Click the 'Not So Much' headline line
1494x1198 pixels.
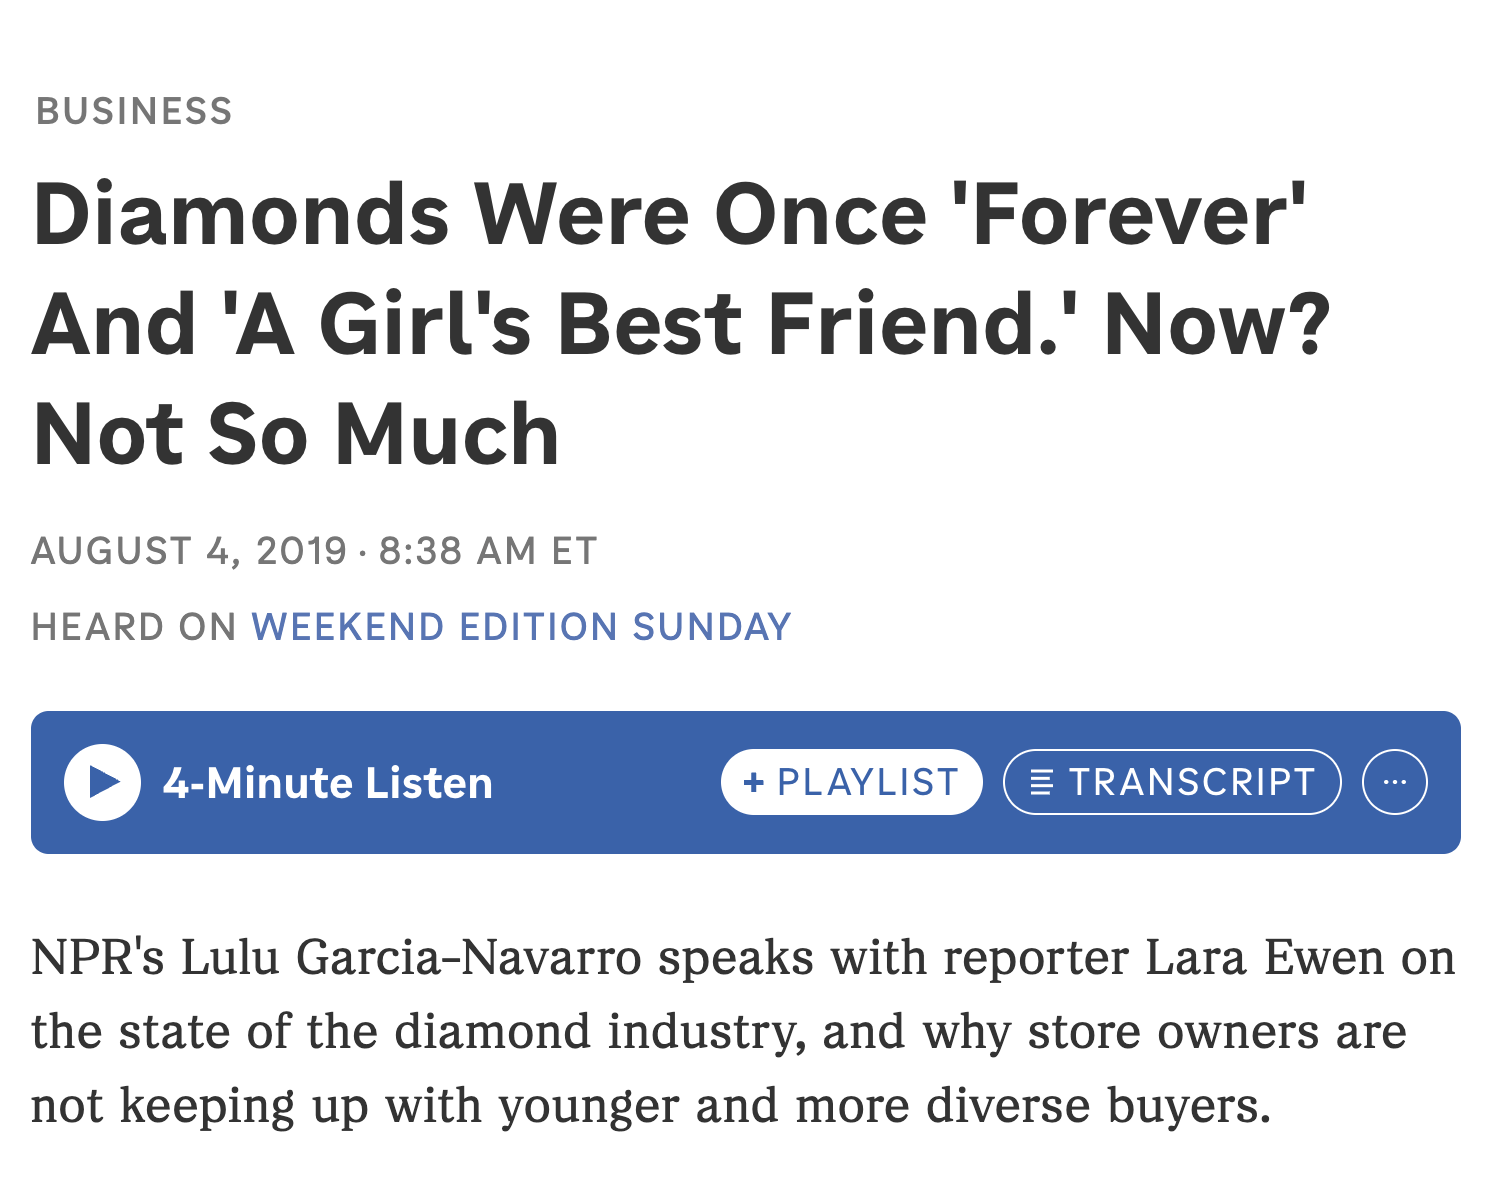pyautogui.click(x=296, y=435)
